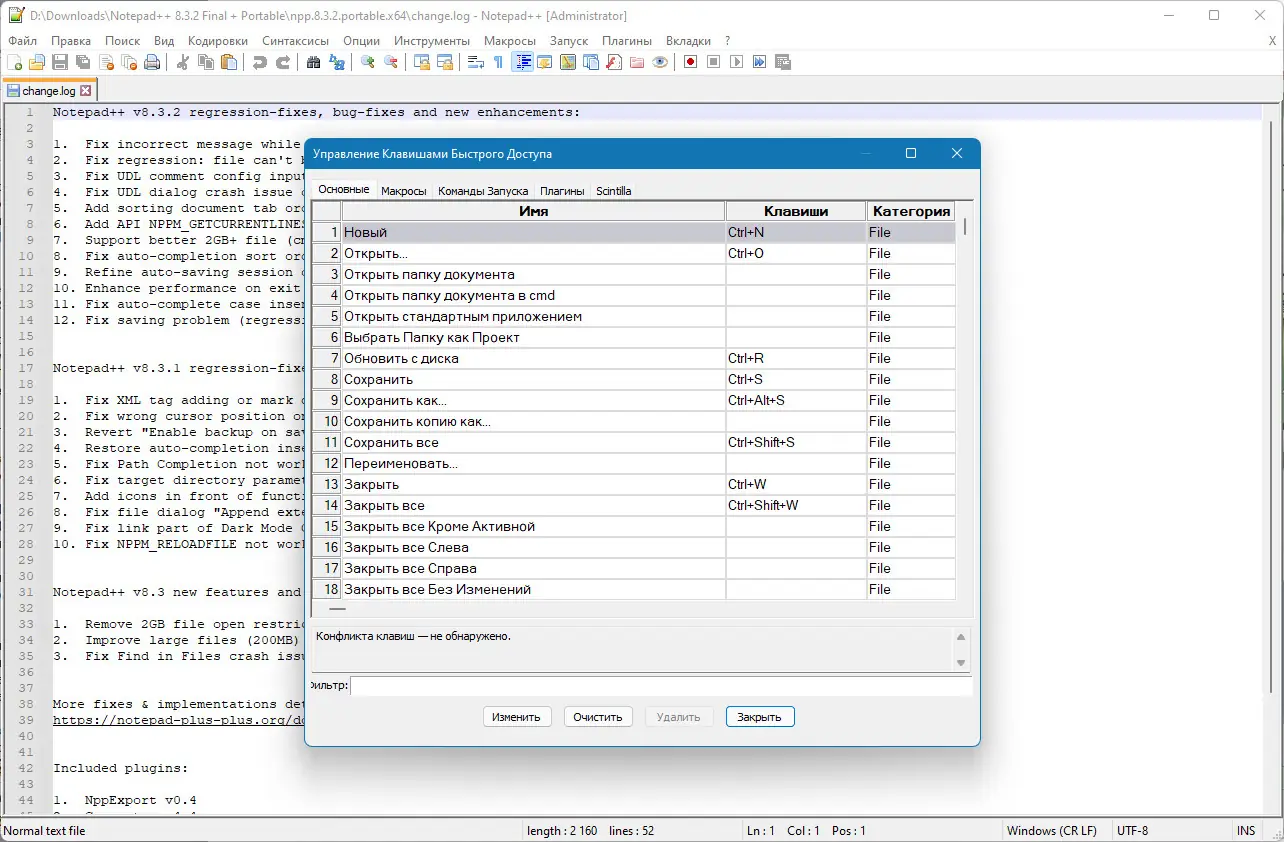Screen dimensions: 1284x842
Task: Click the Cut scissors icon
Action: pos(183,62)
